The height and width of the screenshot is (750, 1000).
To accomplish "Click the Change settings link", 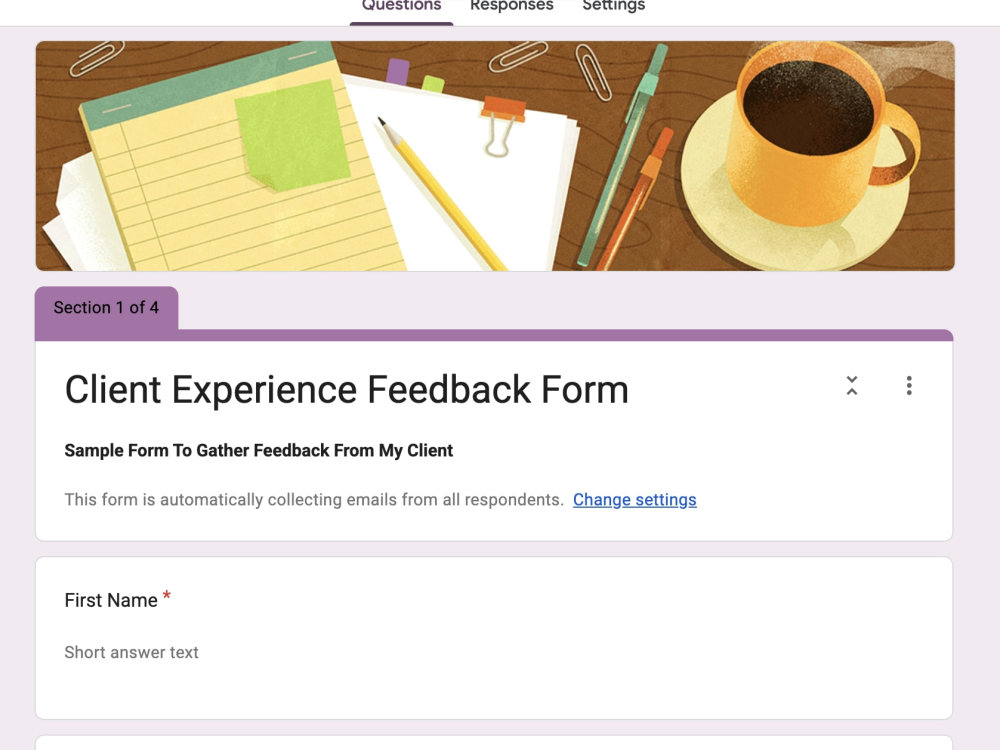I will pos(635,499).
